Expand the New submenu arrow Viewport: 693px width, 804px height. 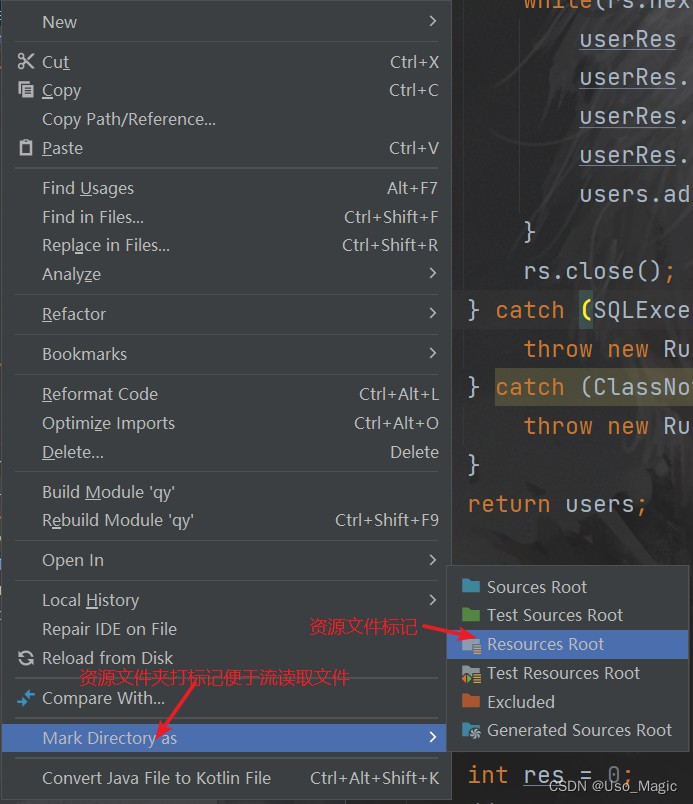pyautogui.click(x=433, y=21)
